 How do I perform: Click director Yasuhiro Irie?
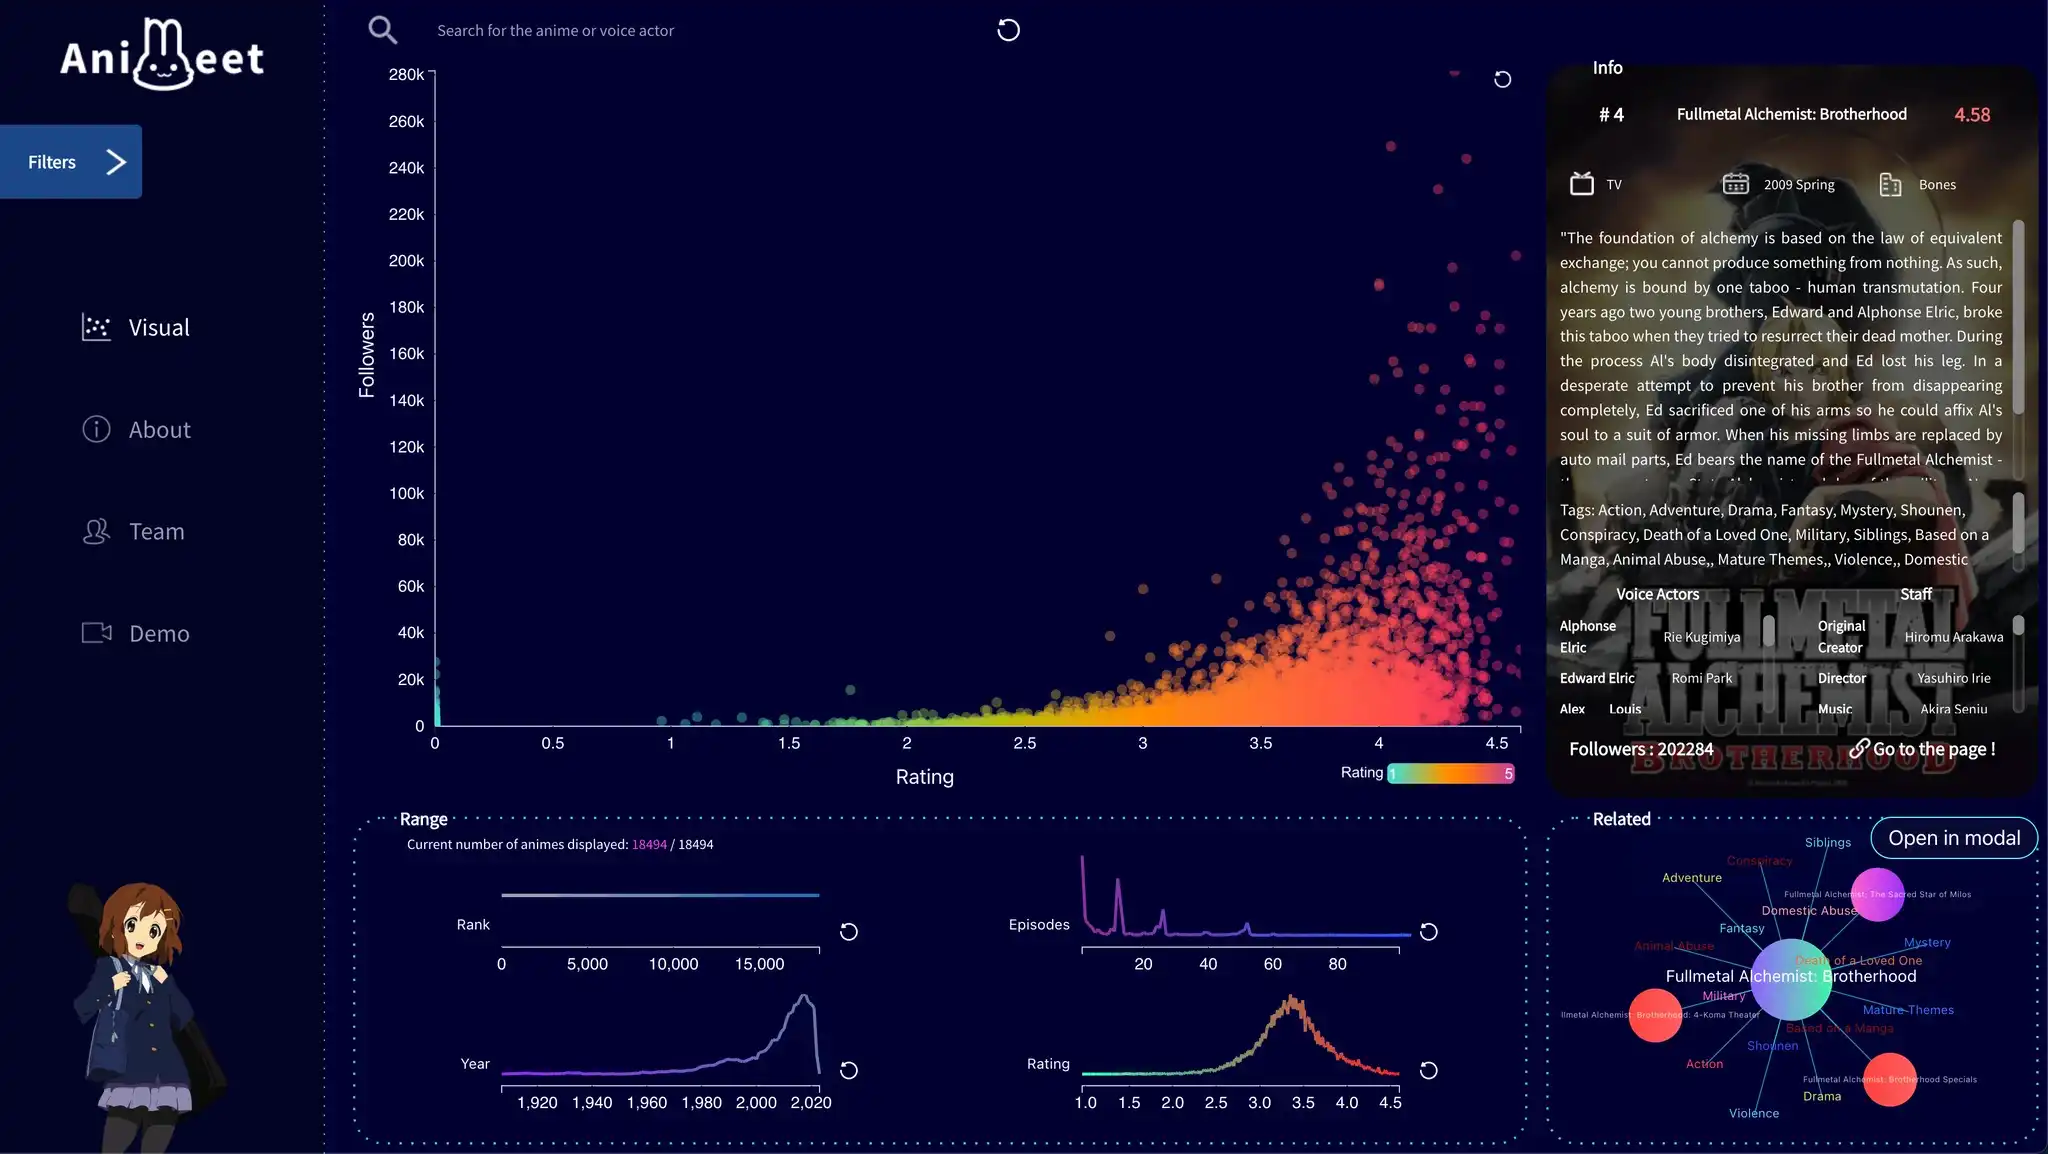click(1953, 678)
